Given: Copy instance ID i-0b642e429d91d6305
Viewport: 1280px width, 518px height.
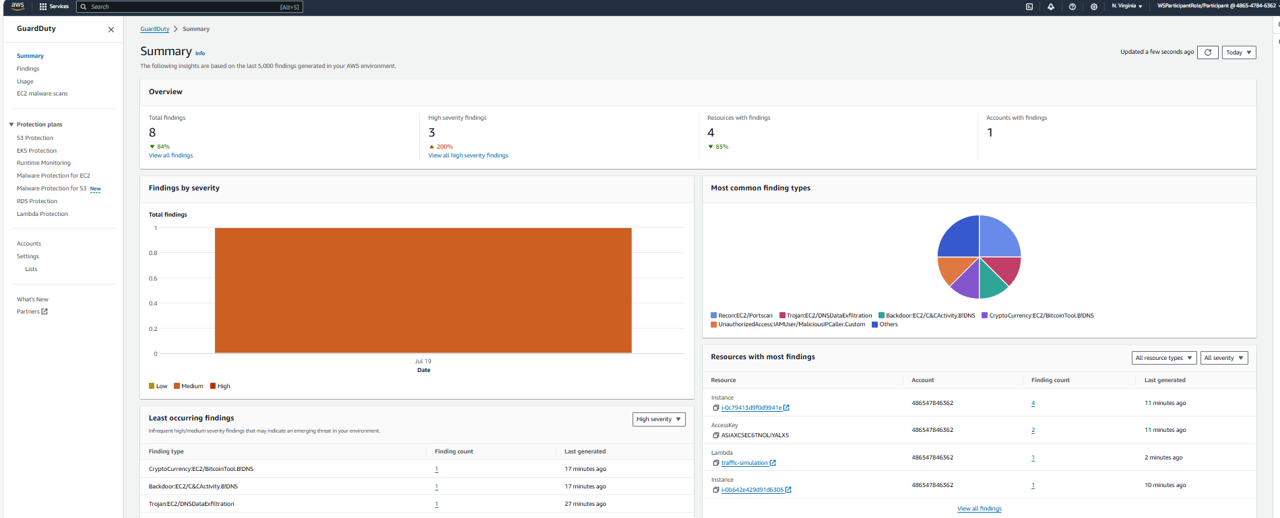Looking at the screenshot, I should pos(716,490).
